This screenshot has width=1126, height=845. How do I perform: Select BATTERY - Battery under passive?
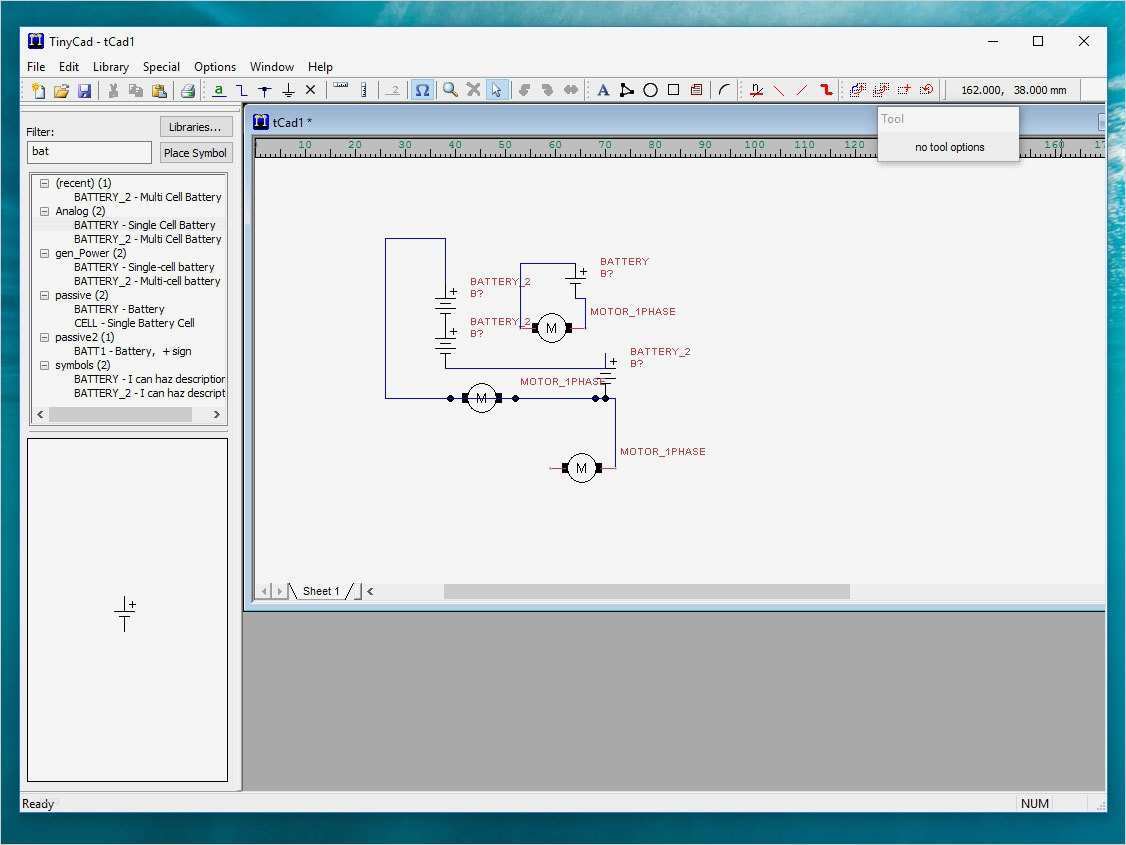(119, 309)
